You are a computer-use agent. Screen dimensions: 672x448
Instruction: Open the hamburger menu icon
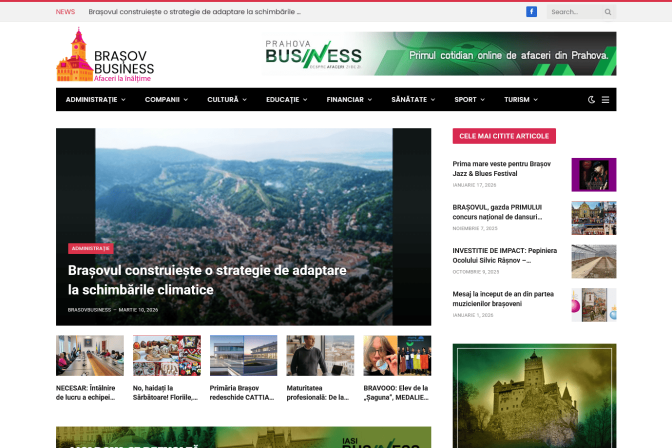click(x=605, y=99)
